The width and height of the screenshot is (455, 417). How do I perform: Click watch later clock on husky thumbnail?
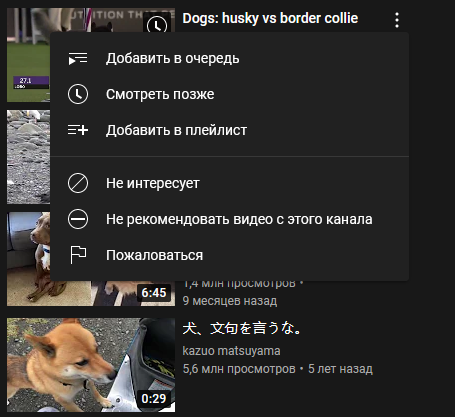(x=157, y=25)
